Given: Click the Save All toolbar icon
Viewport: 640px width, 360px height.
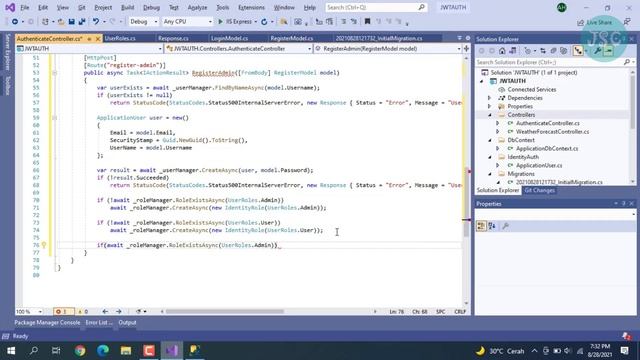Looking at the screenshot, I should pos(82,22).
